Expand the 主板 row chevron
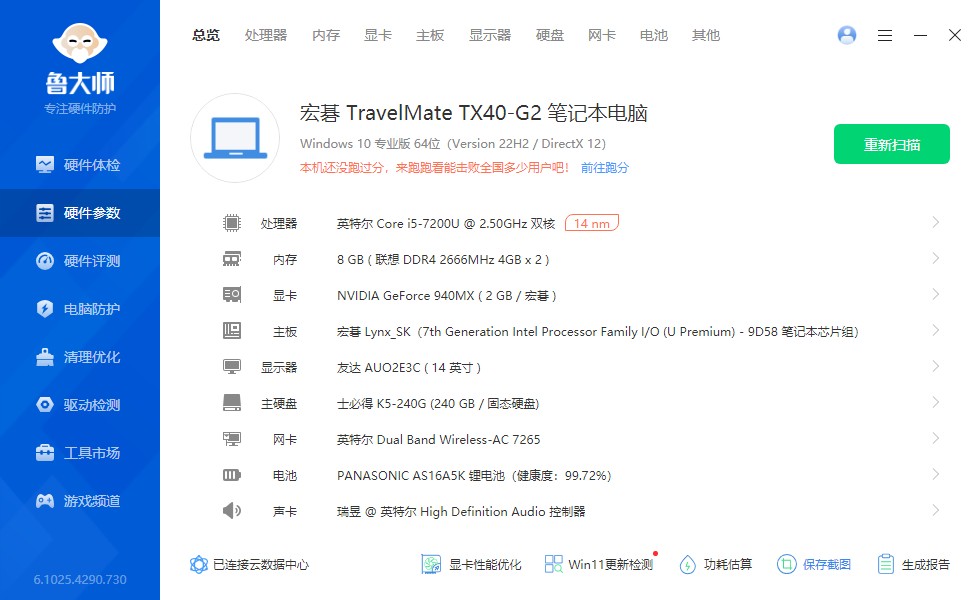Image resolution: width=980 pixels, height=600 pixels. [x=936, y=330]
